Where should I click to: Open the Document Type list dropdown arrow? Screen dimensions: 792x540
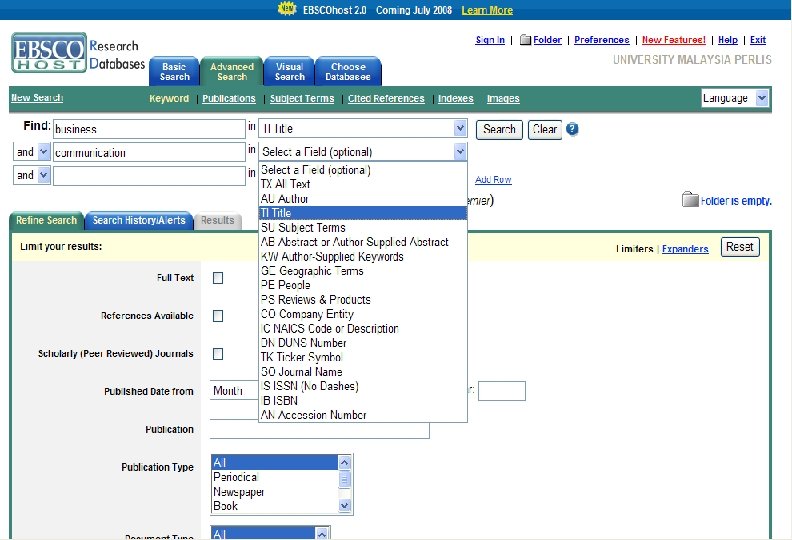click(322, 533)
